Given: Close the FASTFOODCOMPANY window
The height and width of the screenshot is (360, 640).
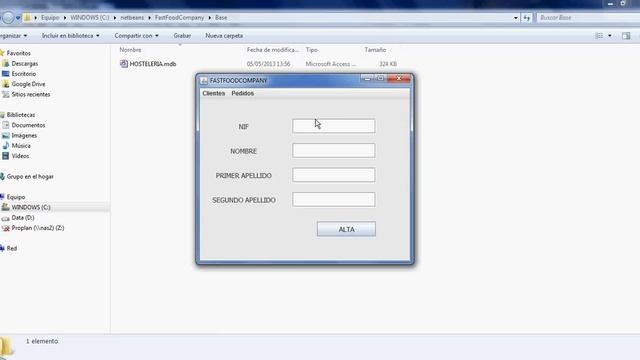Looking at the screenshot, I should (x=399, y=78).
